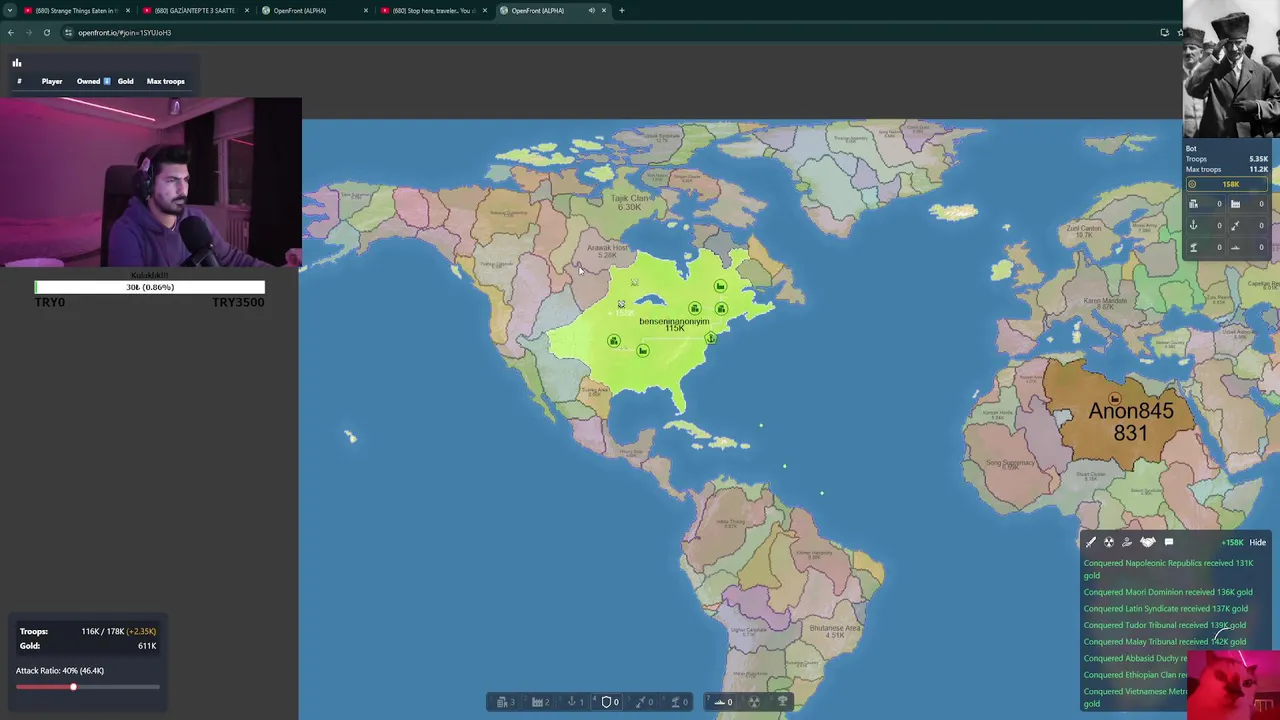The width and height of the screenshot is (1280, 720).
Task: Select the Factory build icon in hotbar
Action: pos(537,702)
